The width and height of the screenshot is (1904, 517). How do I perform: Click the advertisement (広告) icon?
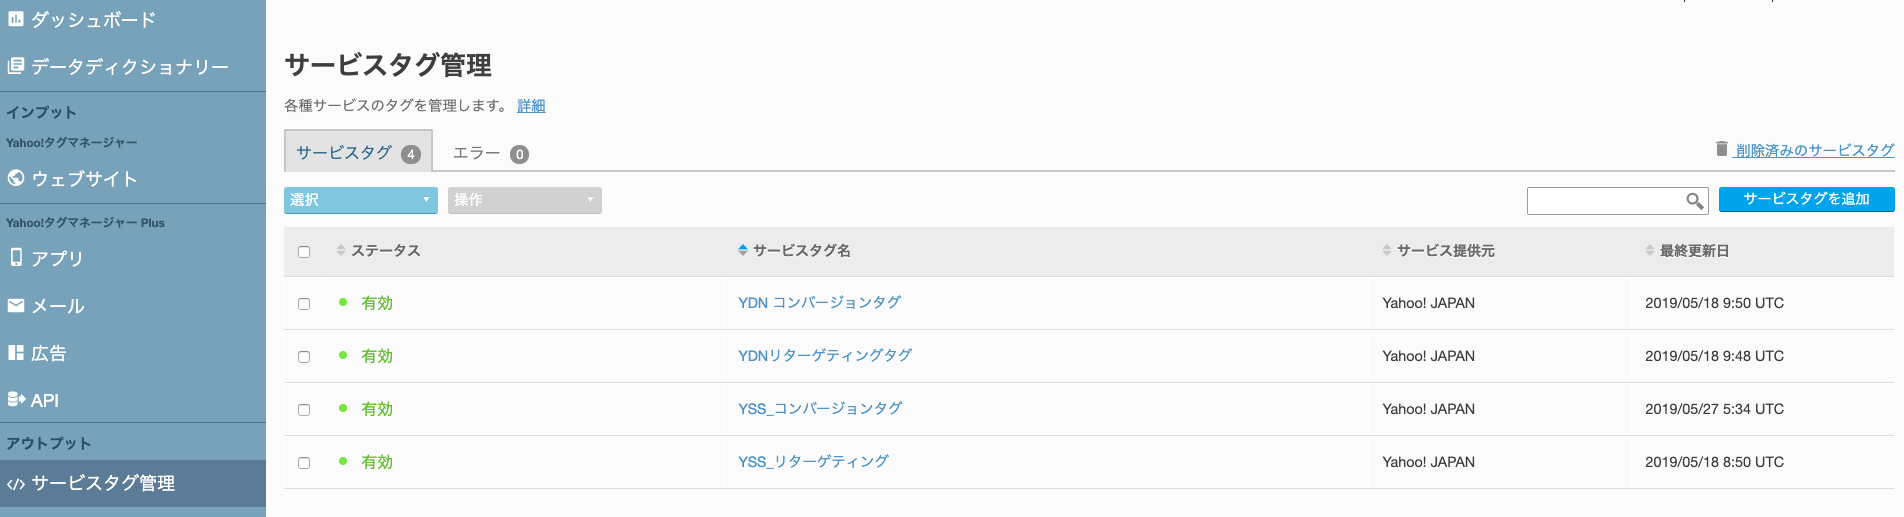15,353
